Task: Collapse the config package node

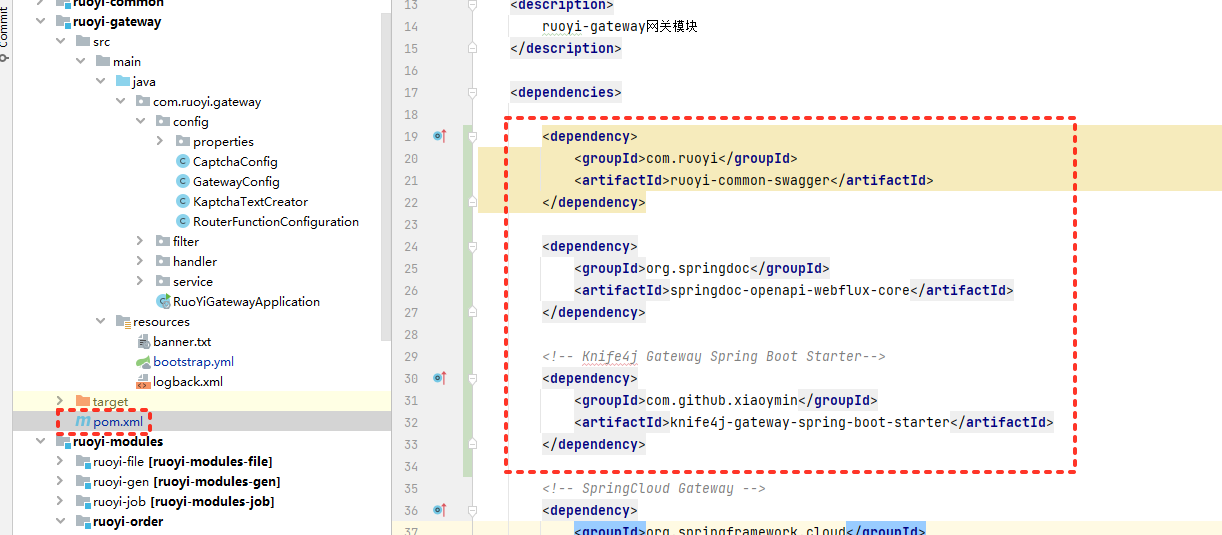Action: coord(140,122)
